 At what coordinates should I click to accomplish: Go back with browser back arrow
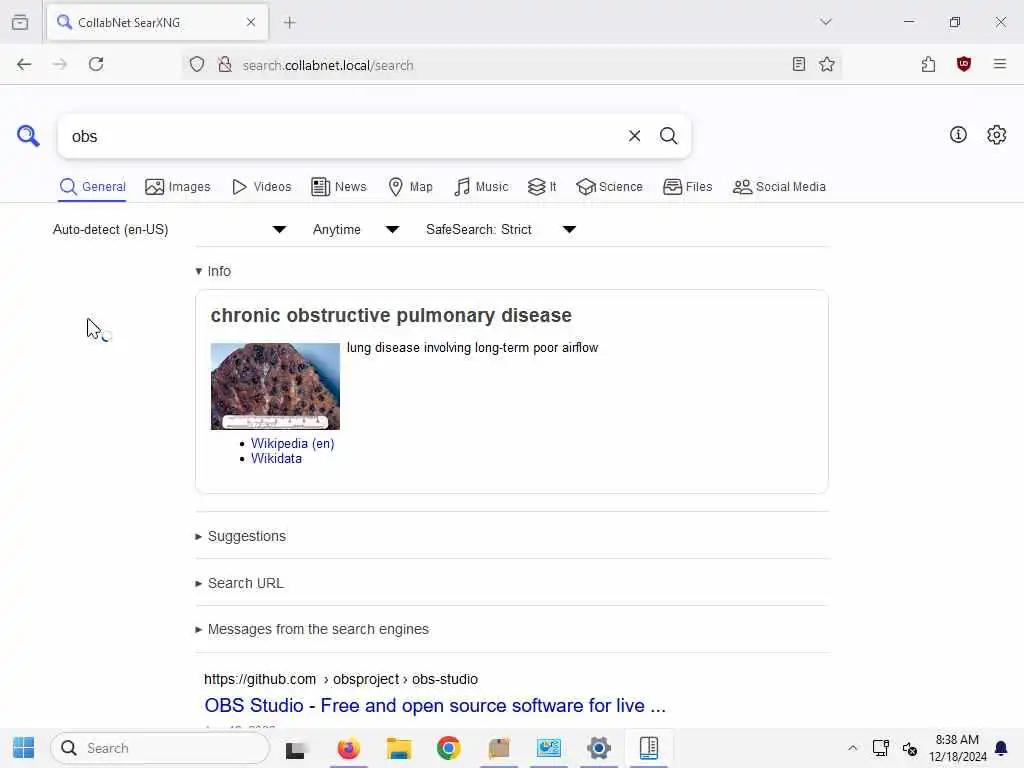coord(24,64)
